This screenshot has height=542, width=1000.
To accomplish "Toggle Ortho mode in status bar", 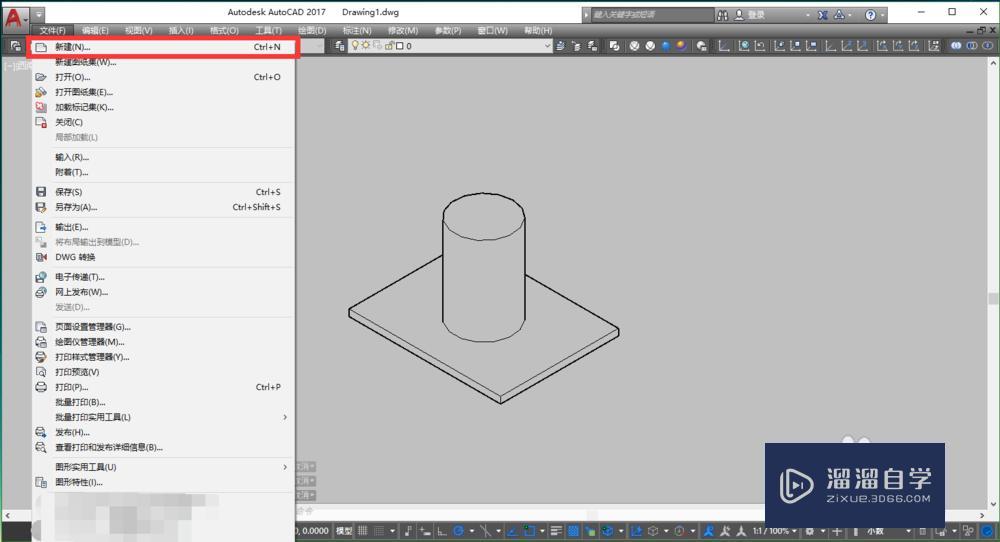I will pos(442,531).
